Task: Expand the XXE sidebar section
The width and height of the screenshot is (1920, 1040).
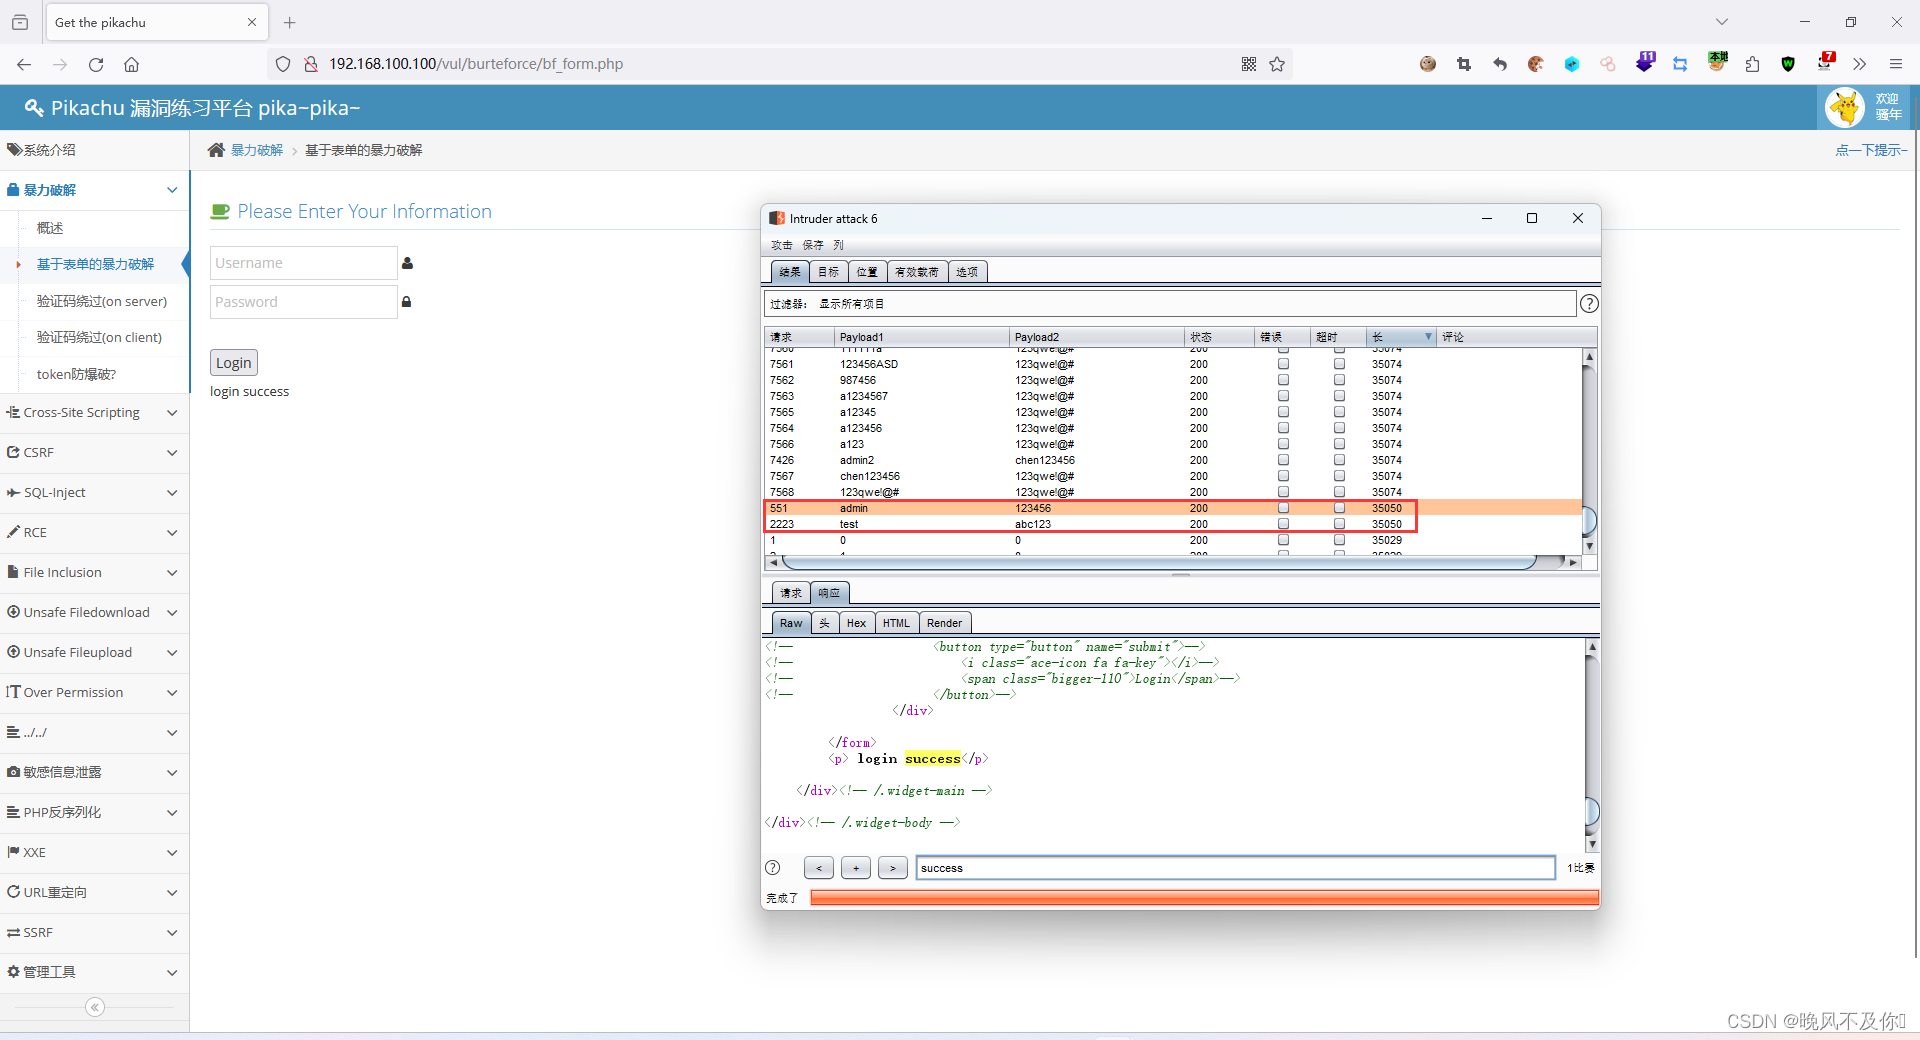Action: (94, 852)
